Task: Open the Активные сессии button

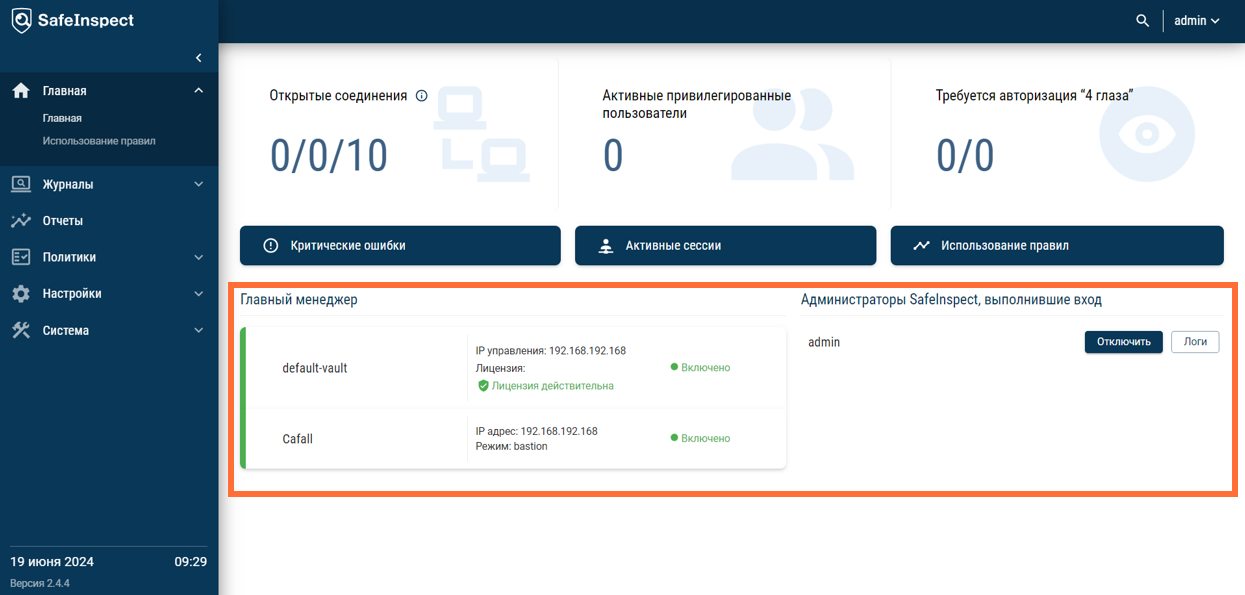Action: pos(725,245)
